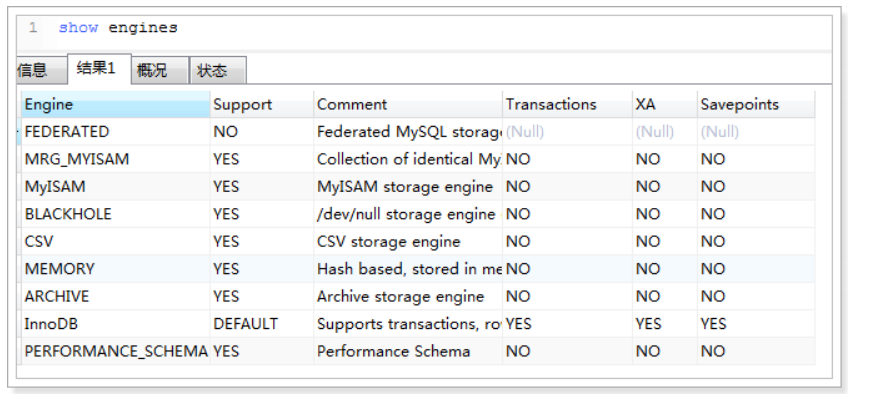874x400 pixels.
Task: Select the InnoDB engine cell
Action: (116, 324)
